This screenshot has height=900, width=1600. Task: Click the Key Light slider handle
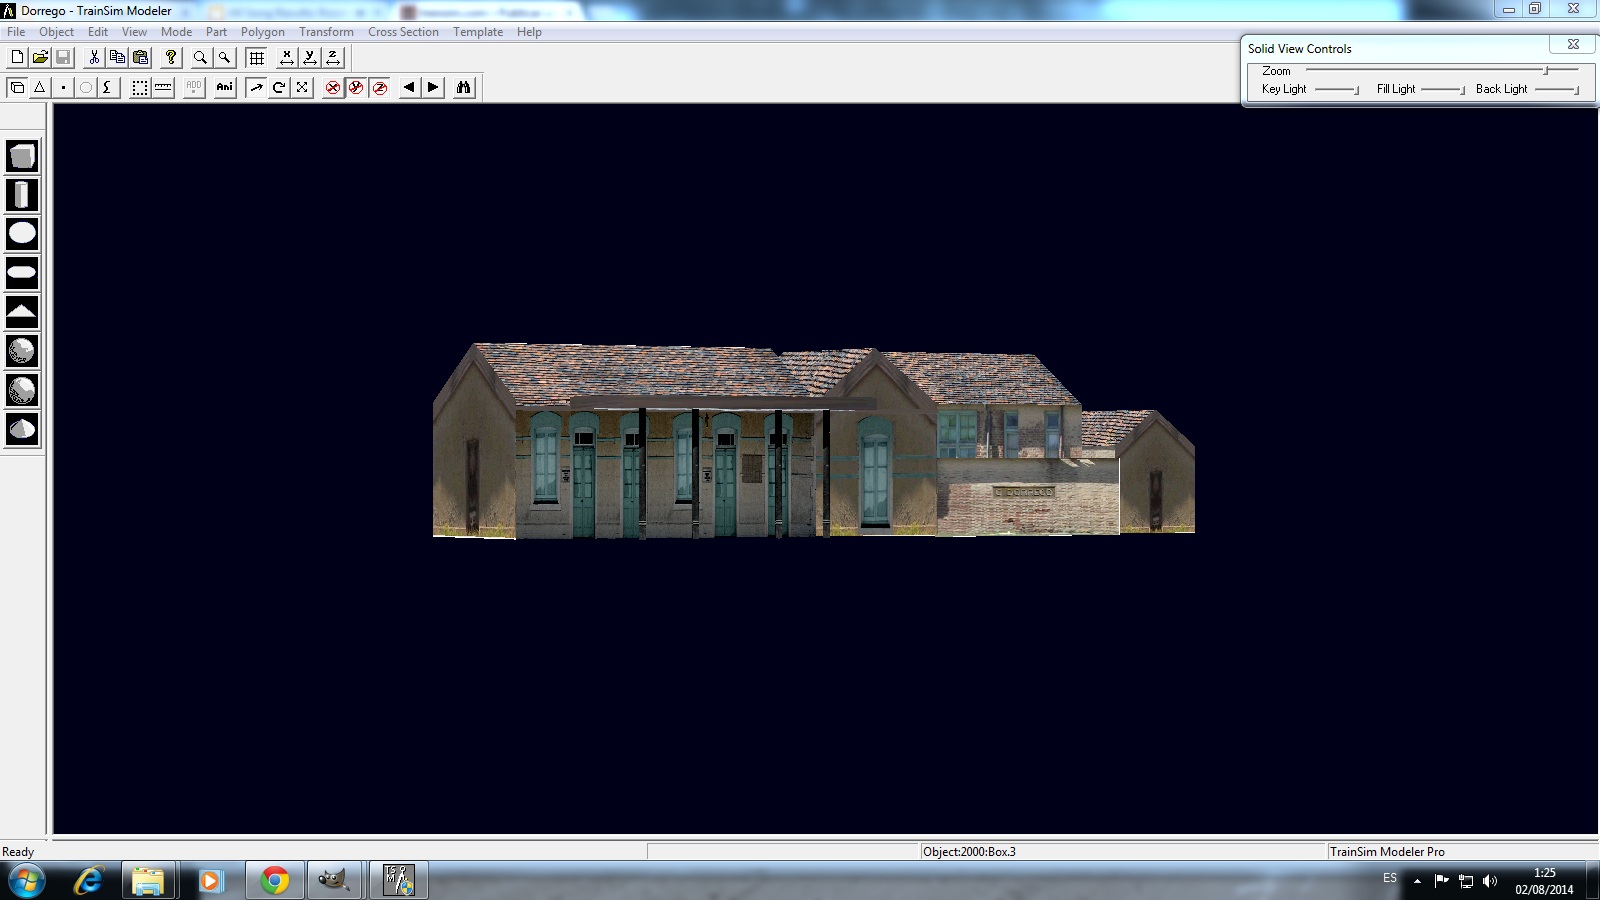1357,90
